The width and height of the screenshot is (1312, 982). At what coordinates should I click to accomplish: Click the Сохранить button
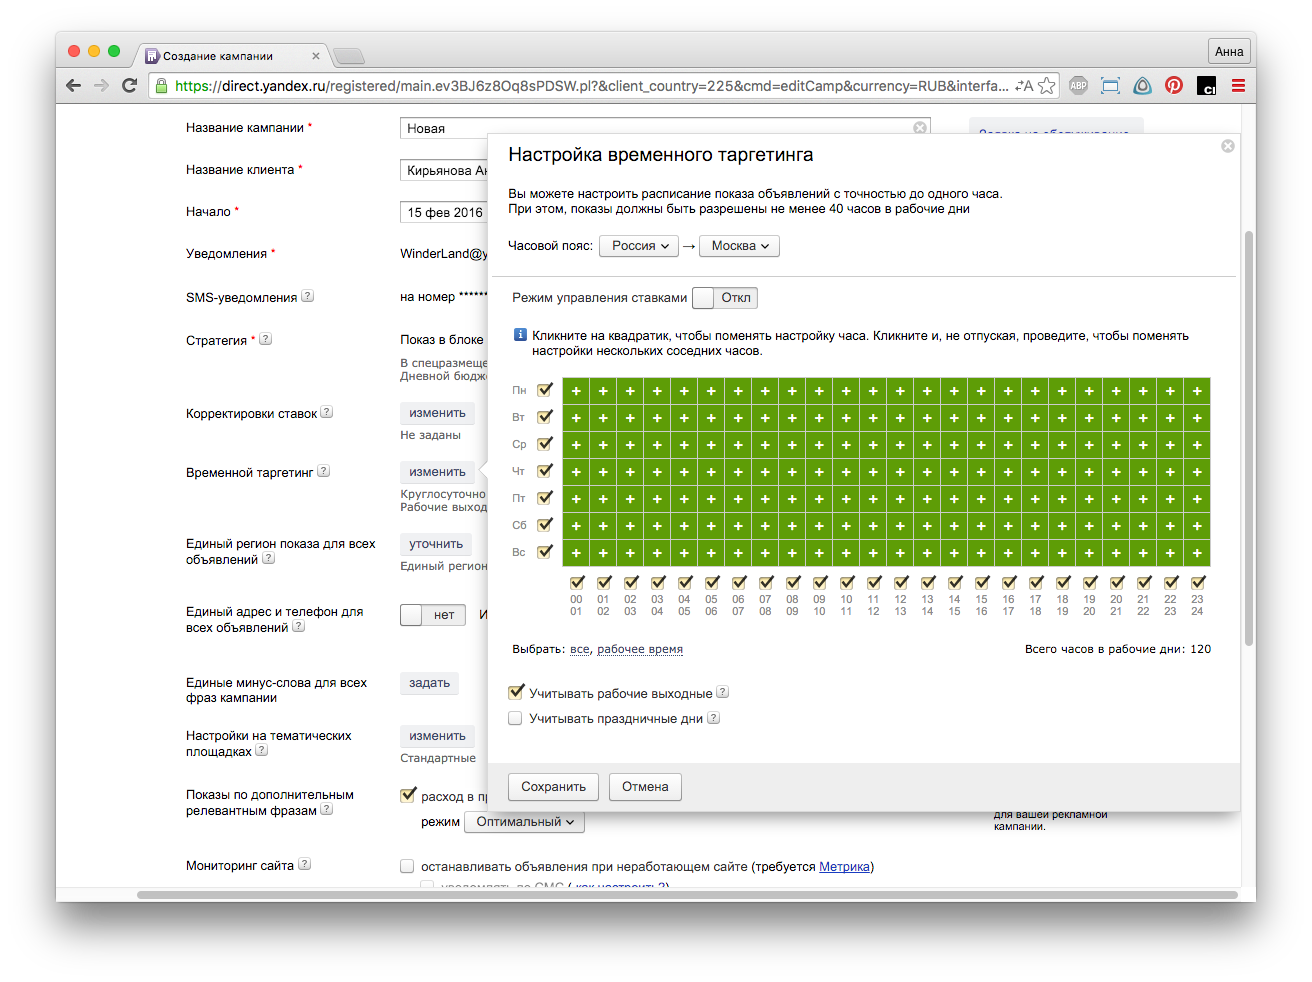pyautogui.click(x=553, y=787)
